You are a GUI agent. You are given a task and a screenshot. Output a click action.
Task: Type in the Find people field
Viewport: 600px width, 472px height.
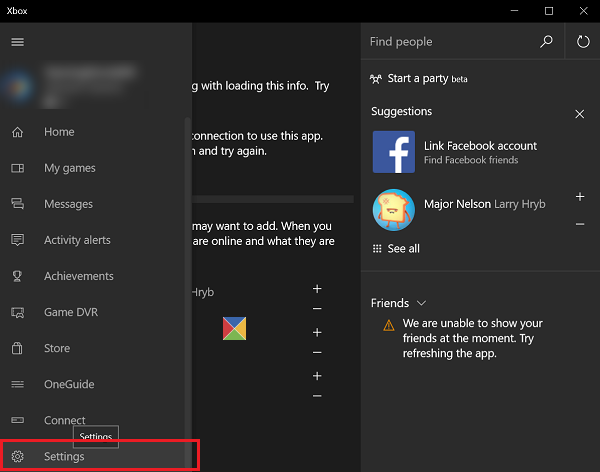pyautogui.click(x=448, y=42)
